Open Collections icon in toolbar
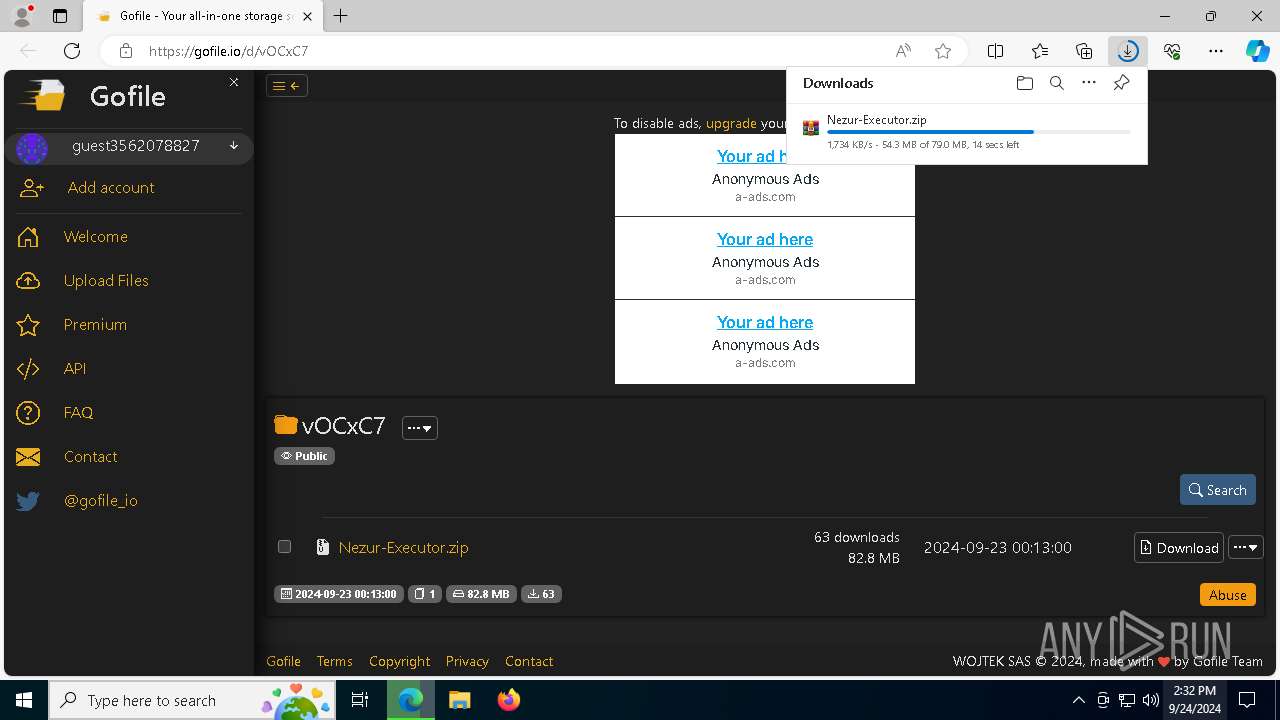 coord(1084,51)
